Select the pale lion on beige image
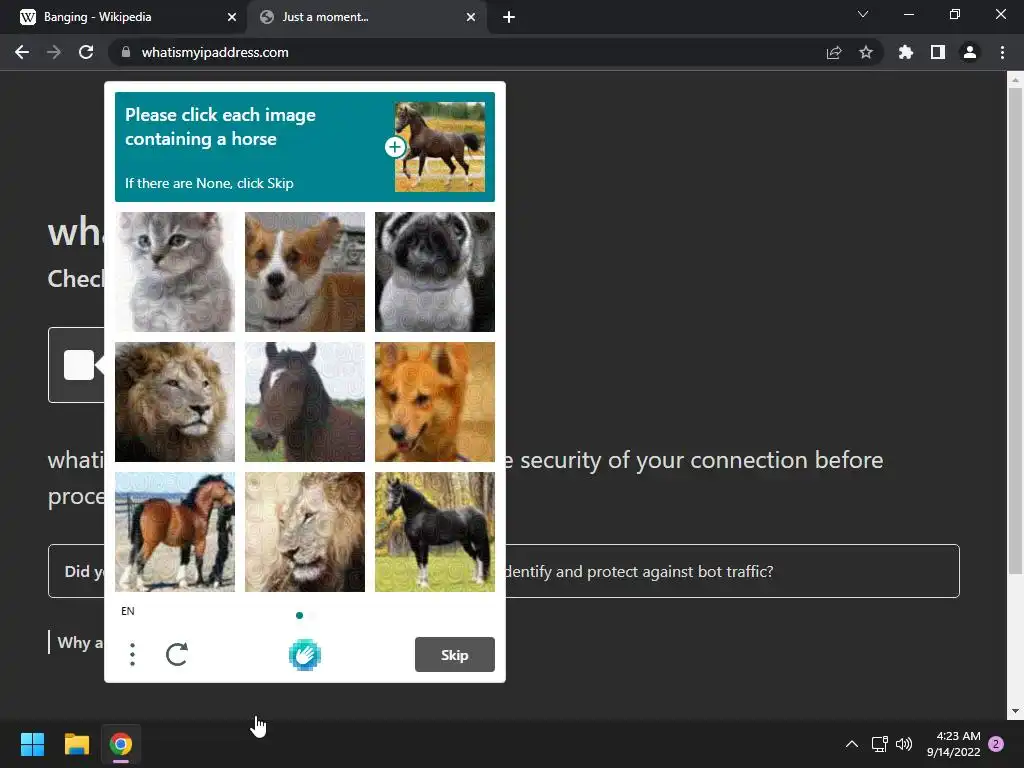The height and width of the screenshot is (768, 1024). click(305, 532)
